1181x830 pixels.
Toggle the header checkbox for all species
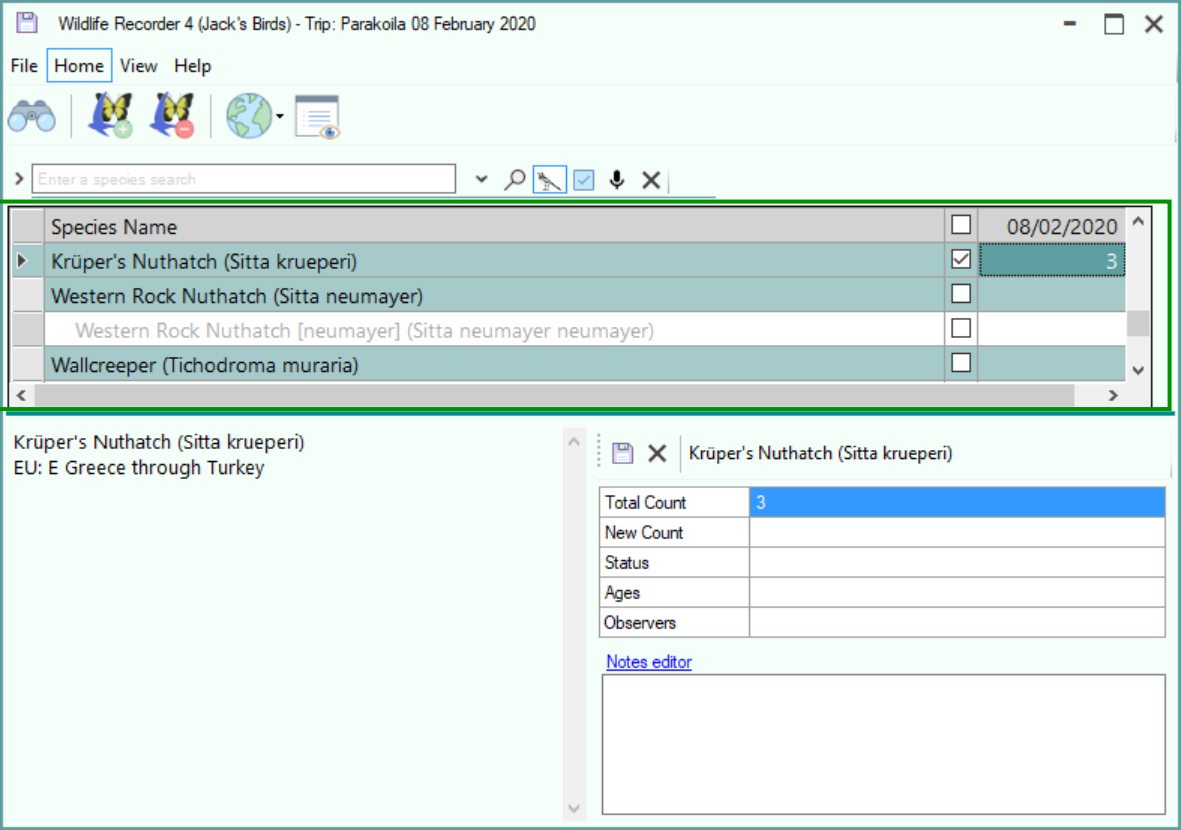coord(961,224)
